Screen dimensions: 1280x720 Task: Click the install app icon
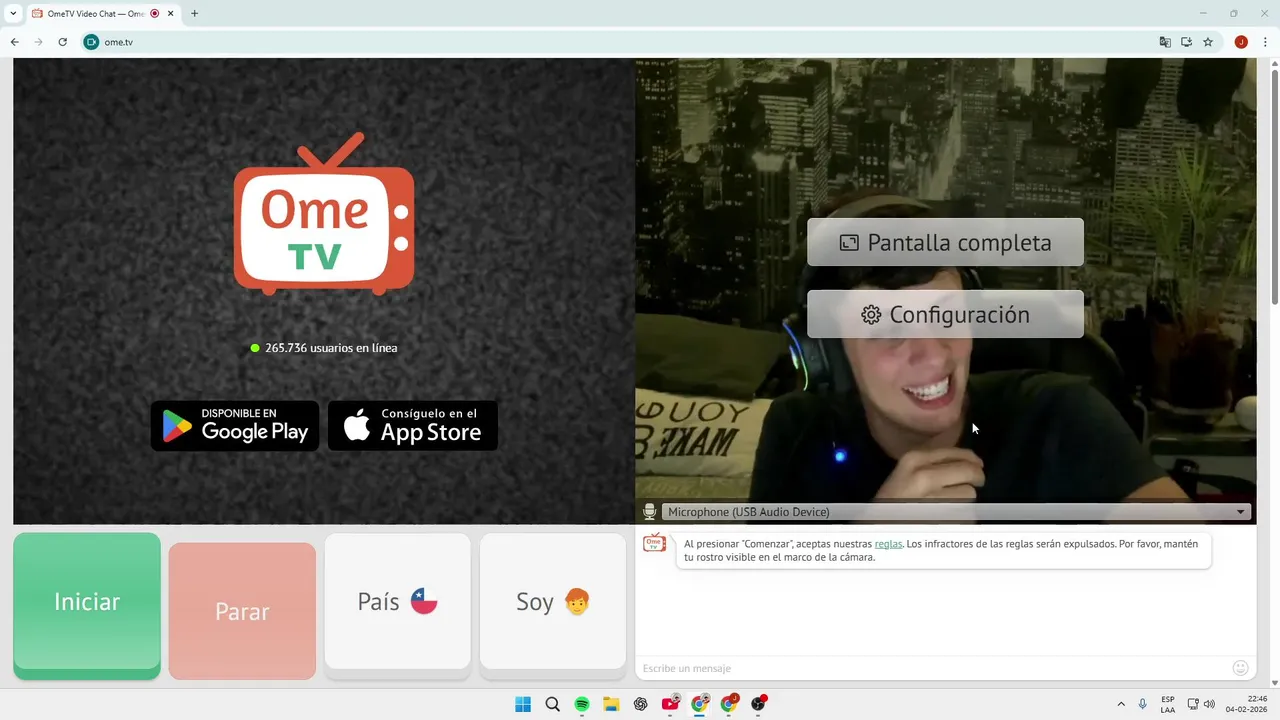(x=1186, y=42)
